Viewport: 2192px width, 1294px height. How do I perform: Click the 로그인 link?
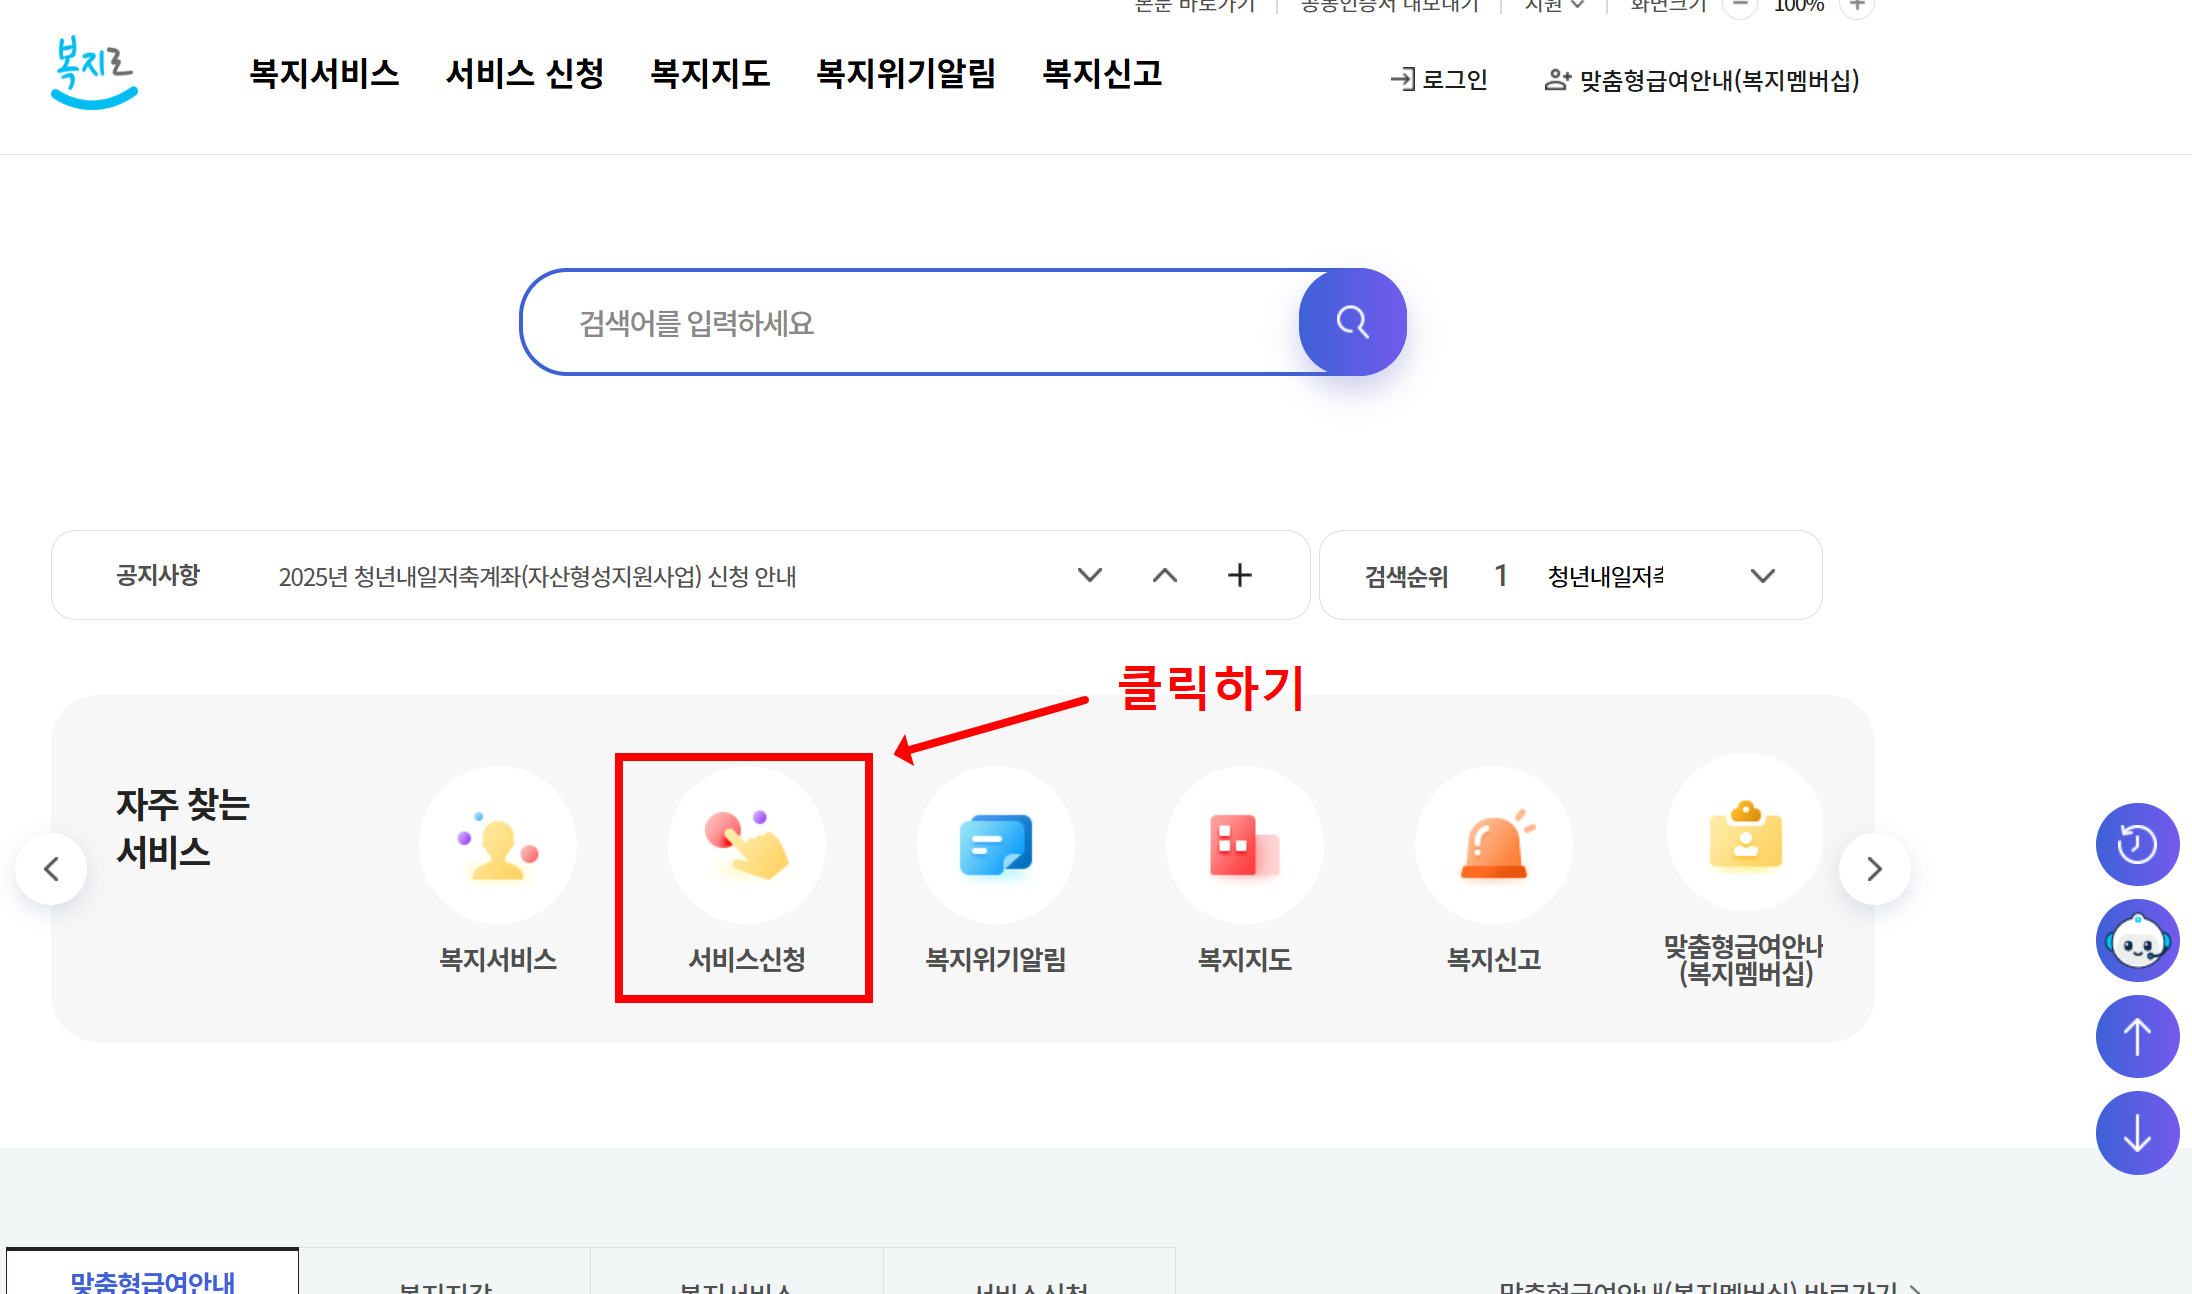(1440, 80)
